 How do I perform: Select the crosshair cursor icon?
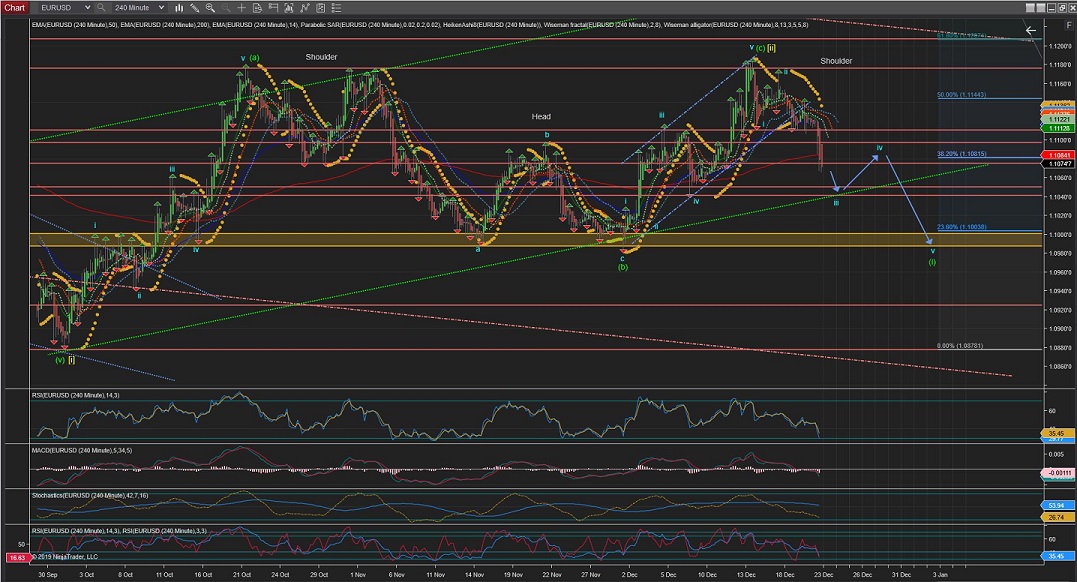(x=241, y=8)
